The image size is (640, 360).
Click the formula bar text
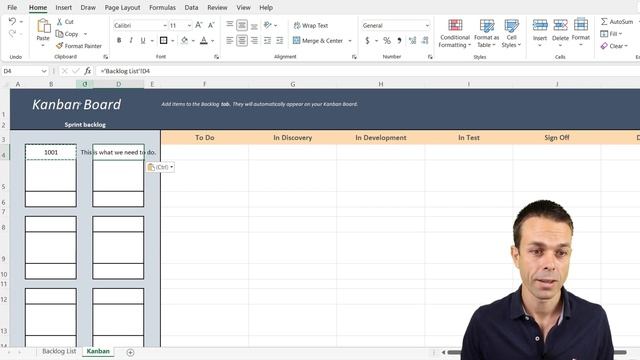tap(125, 71)
